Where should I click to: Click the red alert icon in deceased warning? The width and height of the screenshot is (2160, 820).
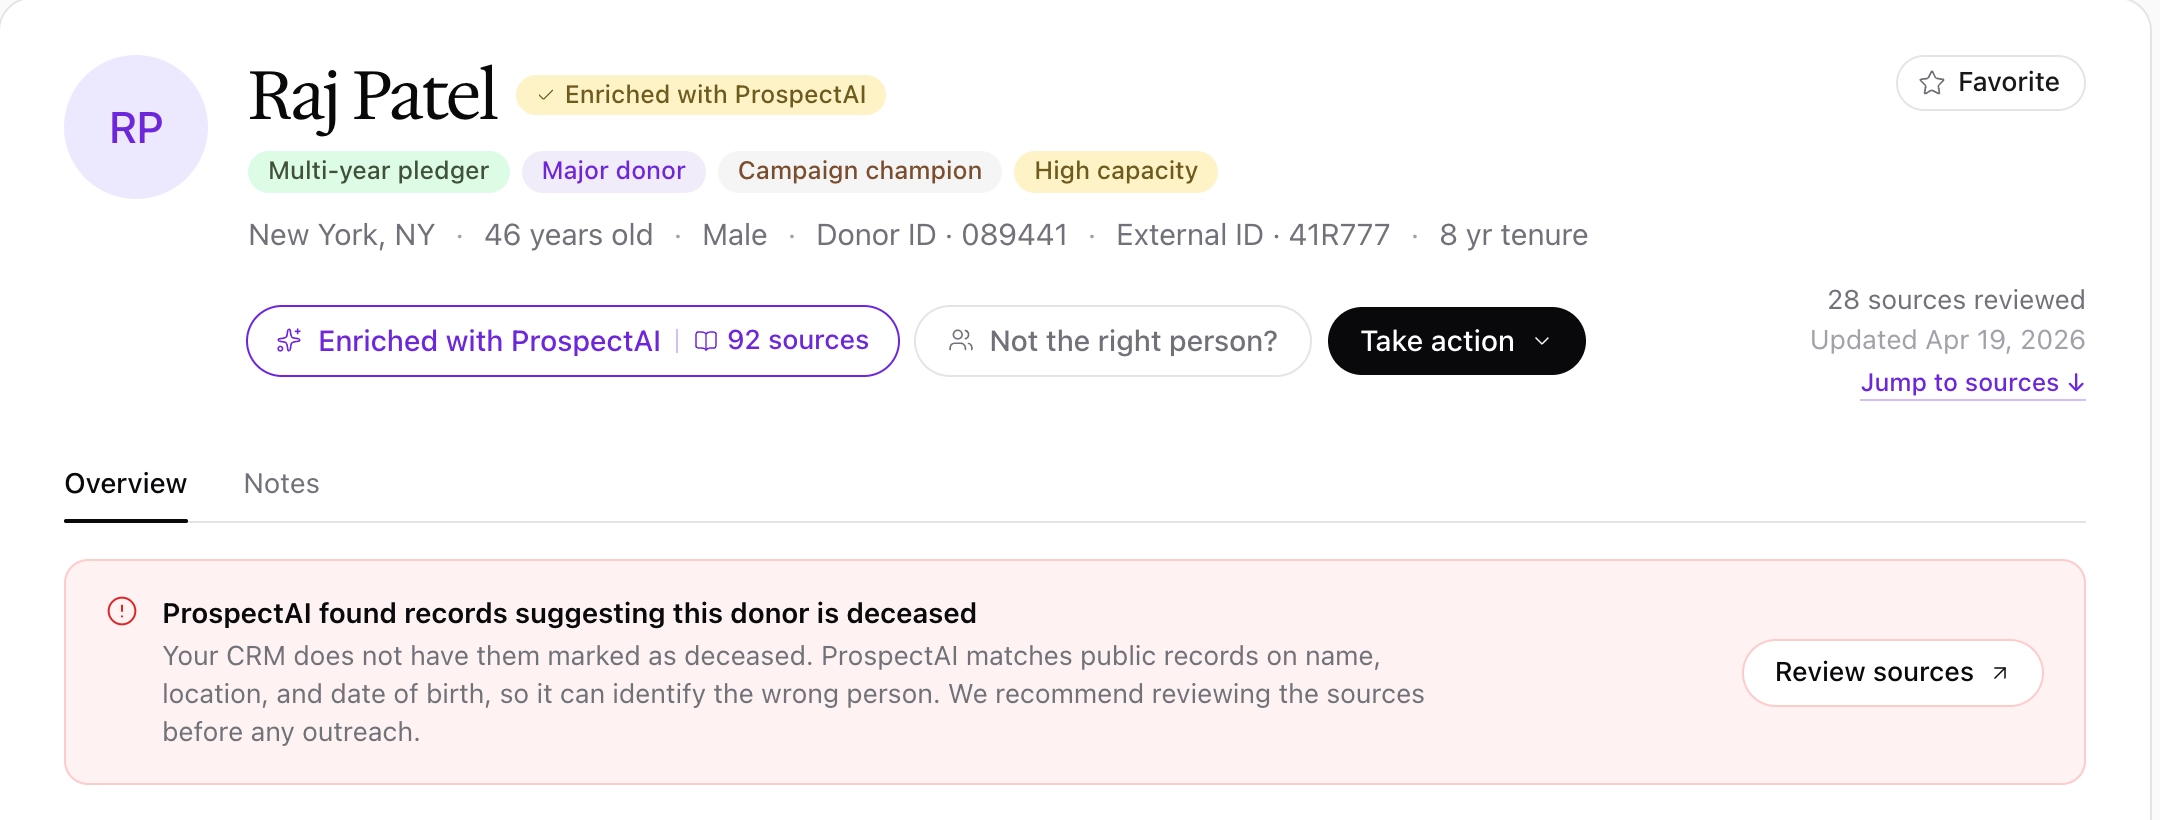click(x=122, y=611)
